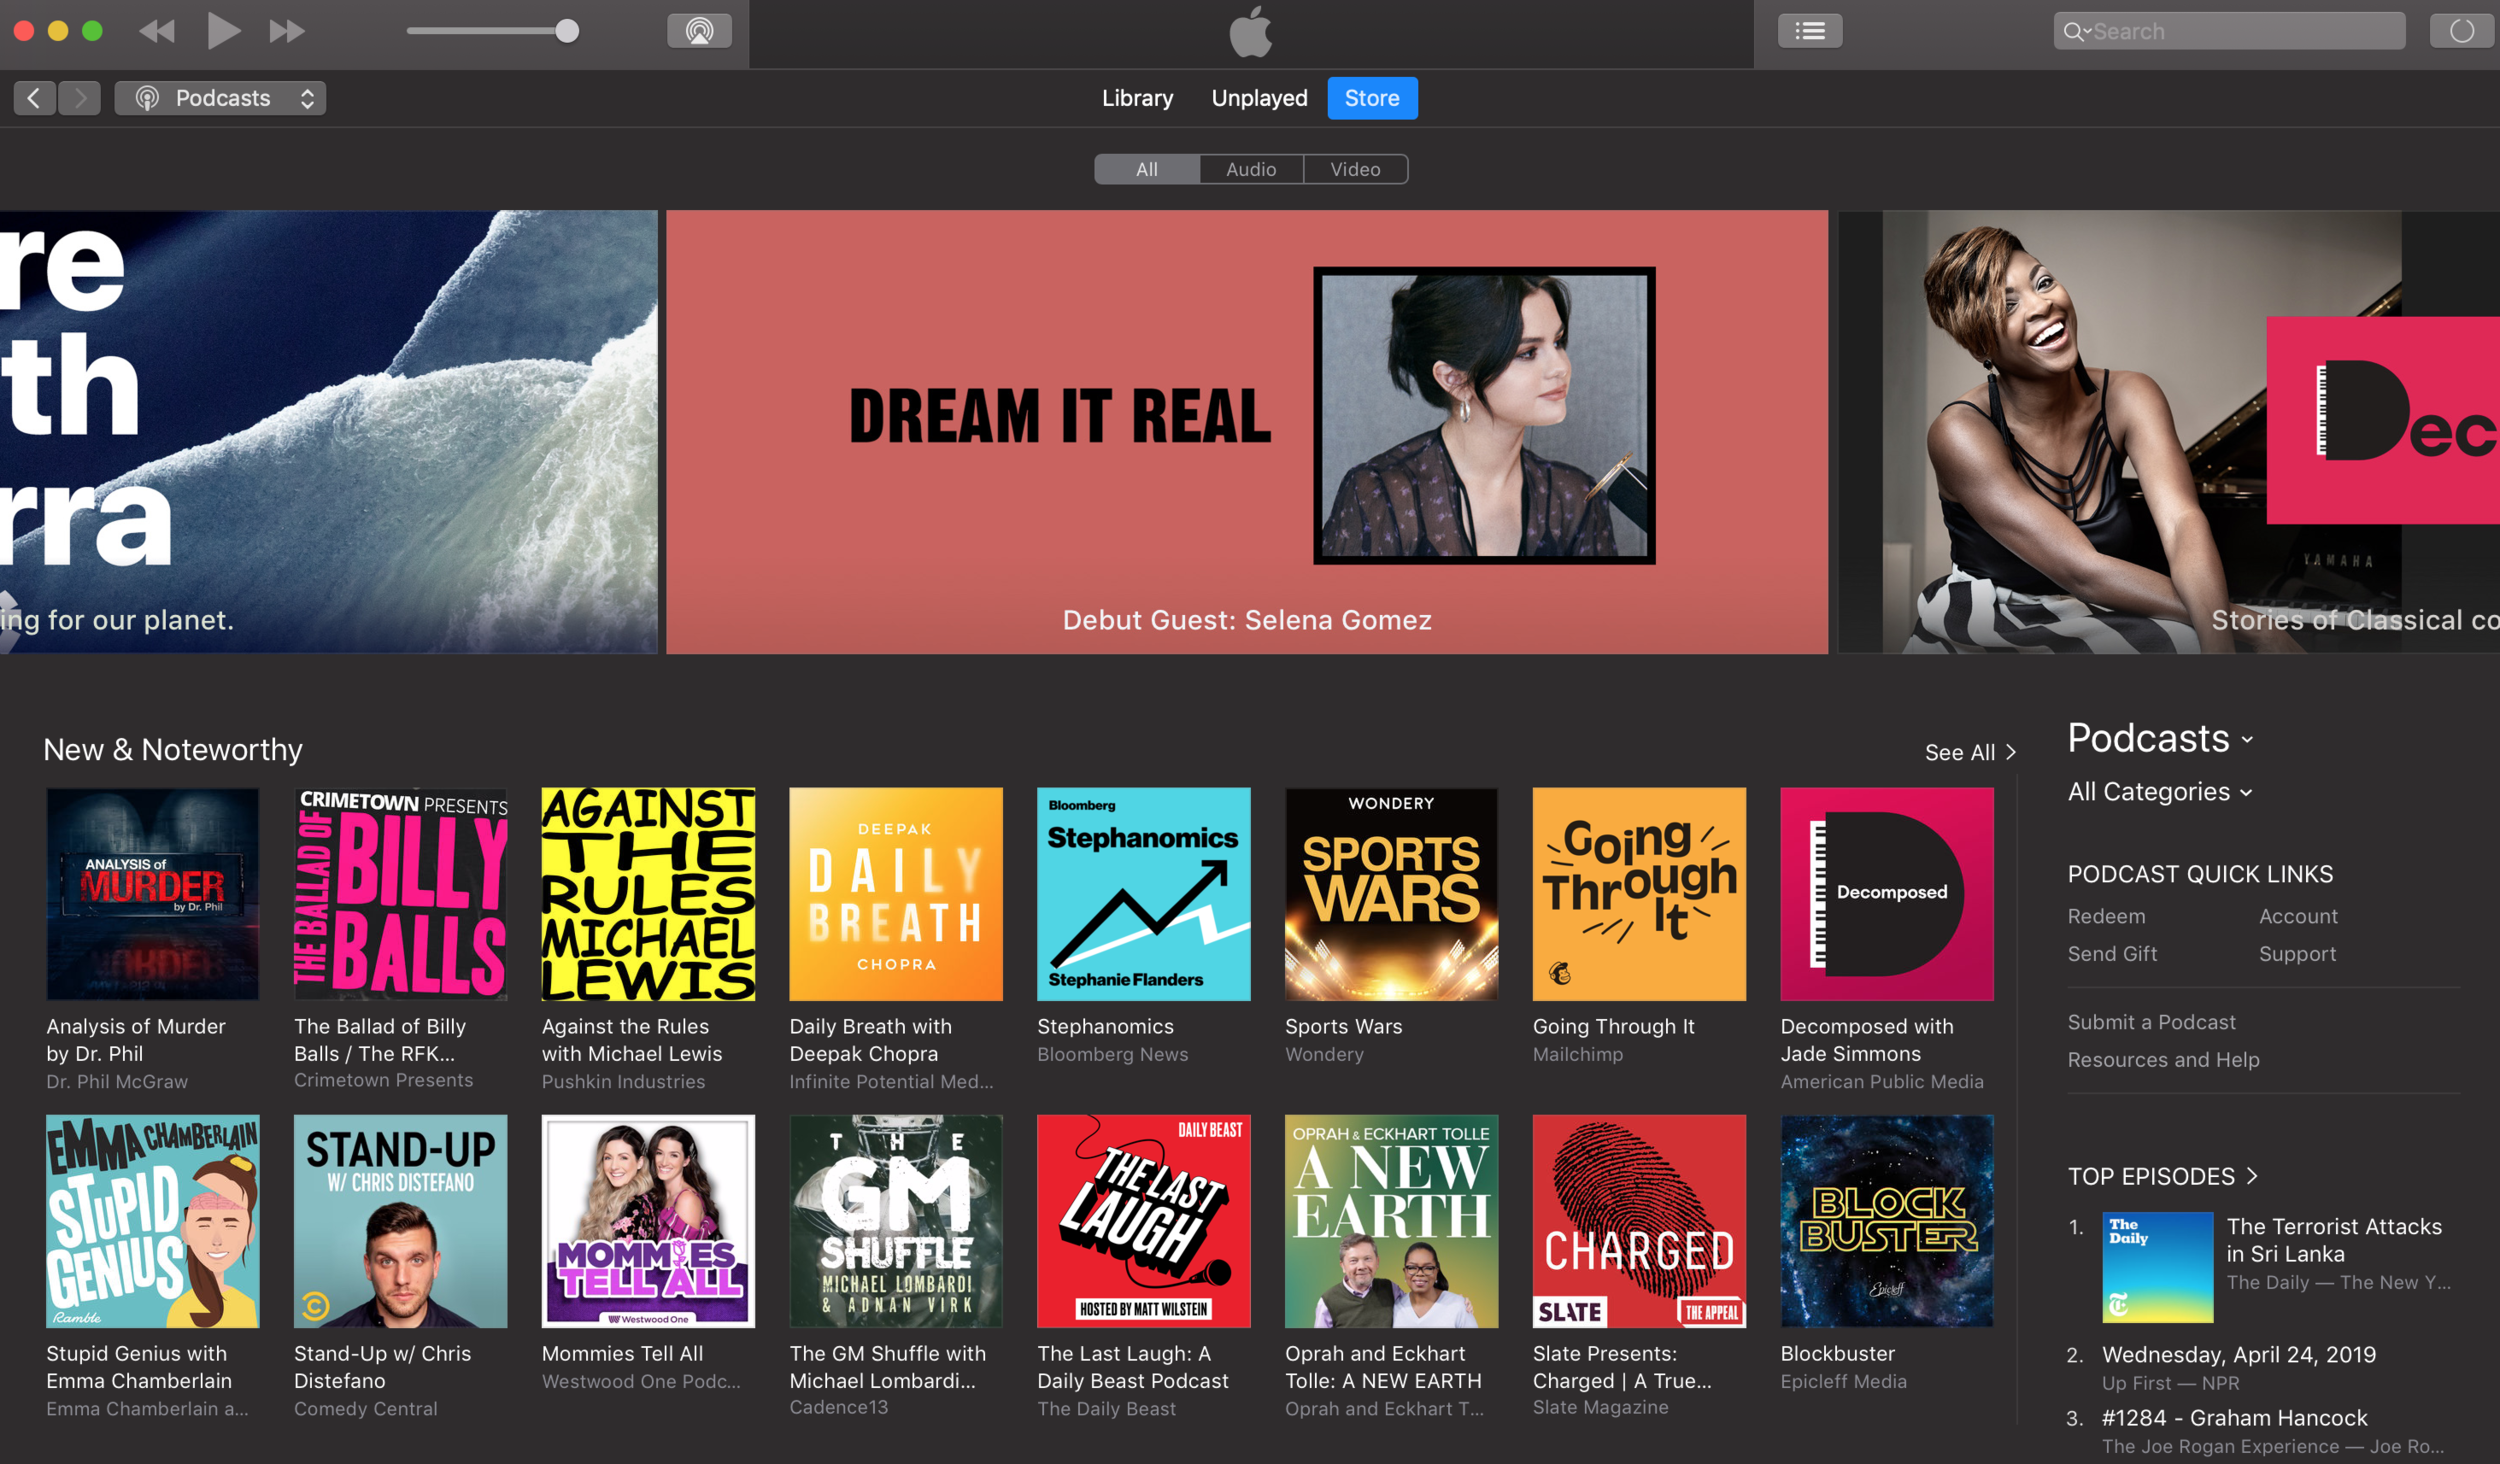Open Sports Wars podcast artwork

click(1391, 893)
